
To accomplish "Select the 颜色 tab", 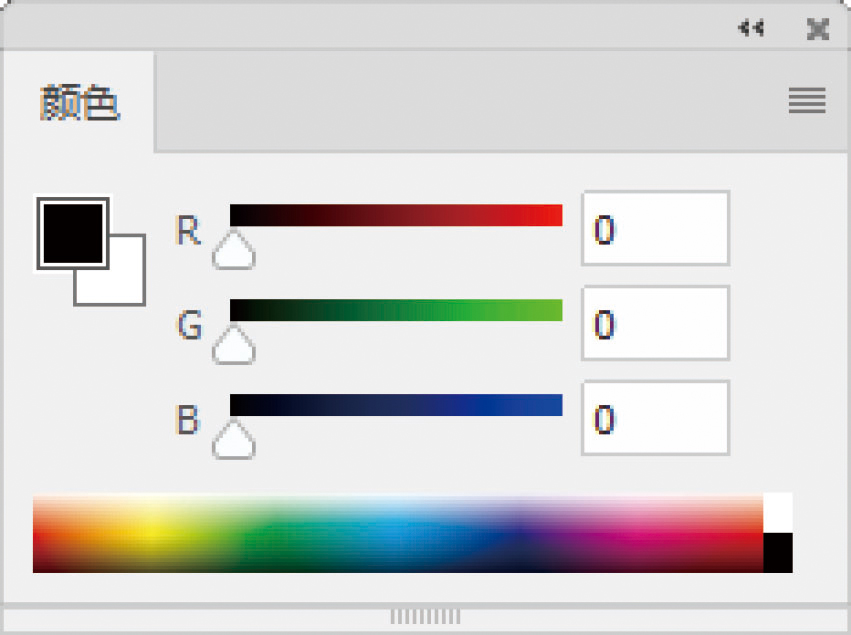I will (x=80, y=103).
